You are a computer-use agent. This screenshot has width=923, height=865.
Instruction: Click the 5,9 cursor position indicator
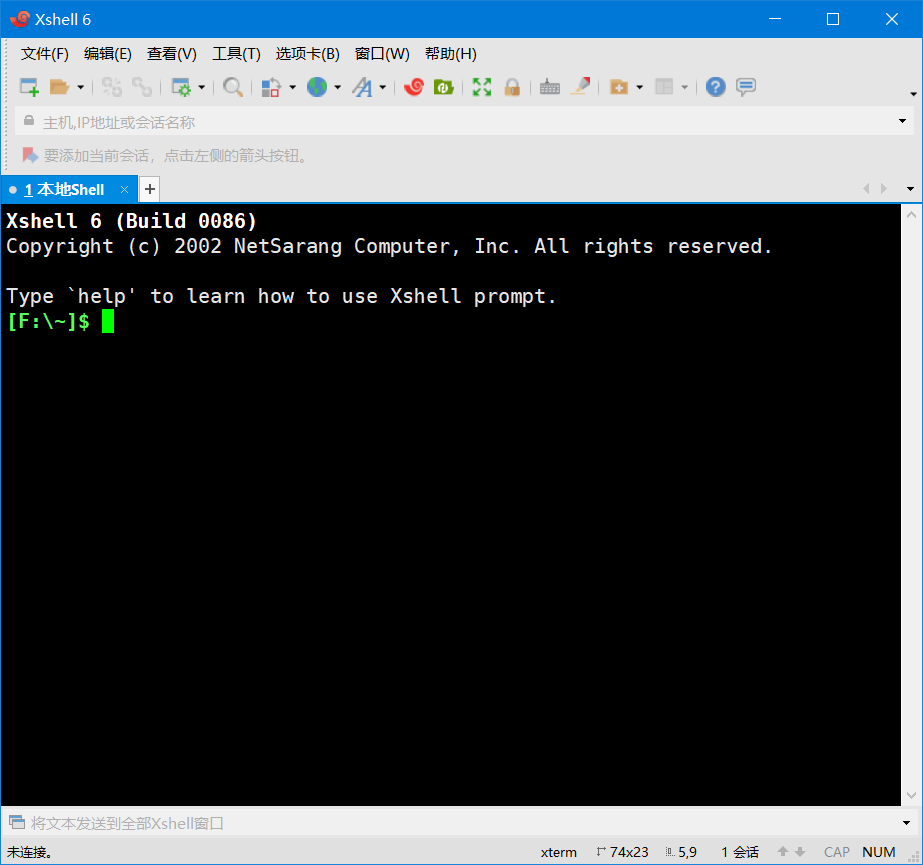682,852
